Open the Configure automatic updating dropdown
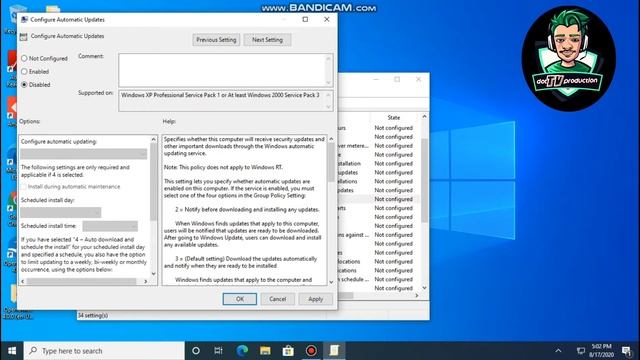640x360 pixels. [x=84, y=153]
